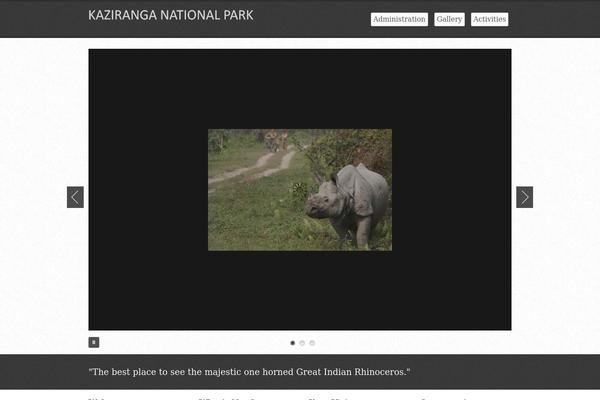Click the rhinoceros slide image
The height and width of the screenshot is (400, 600).
[x=300, y=190]
